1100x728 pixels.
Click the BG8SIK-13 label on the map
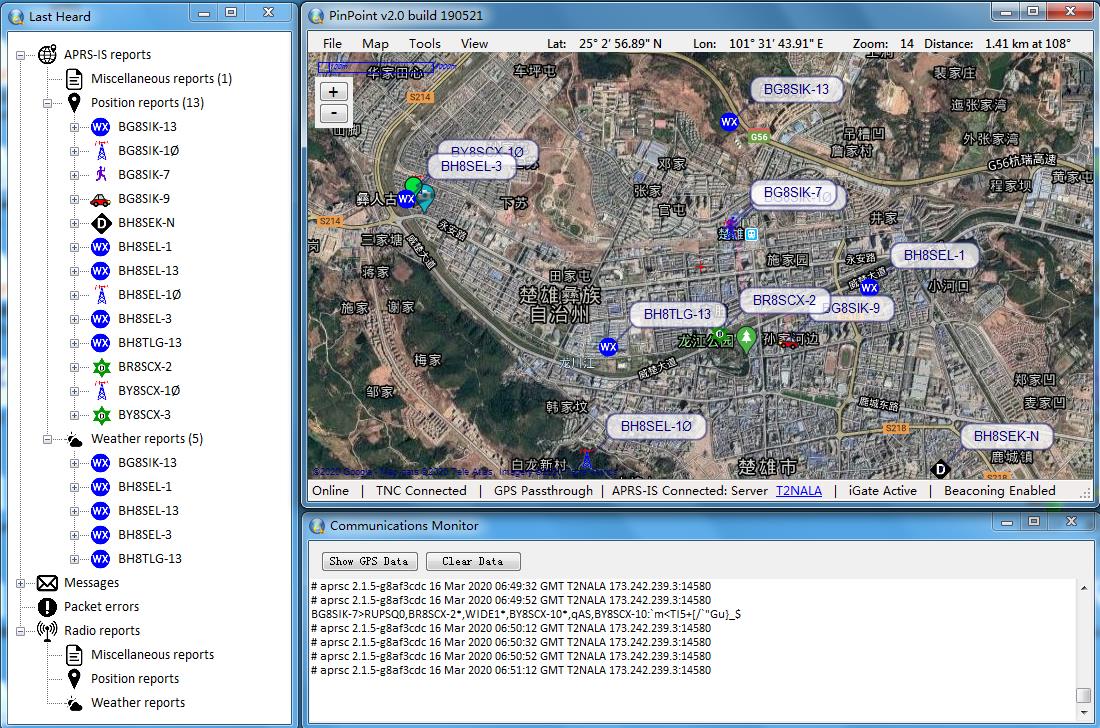[796, 89]
